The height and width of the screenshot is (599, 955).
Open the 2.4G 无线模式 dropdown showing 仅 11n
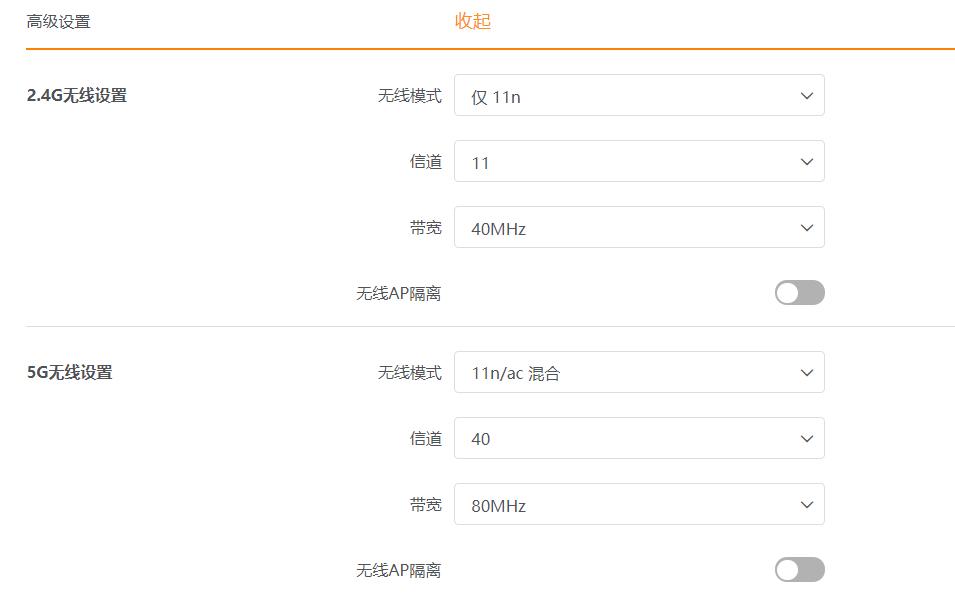point(639,95)
